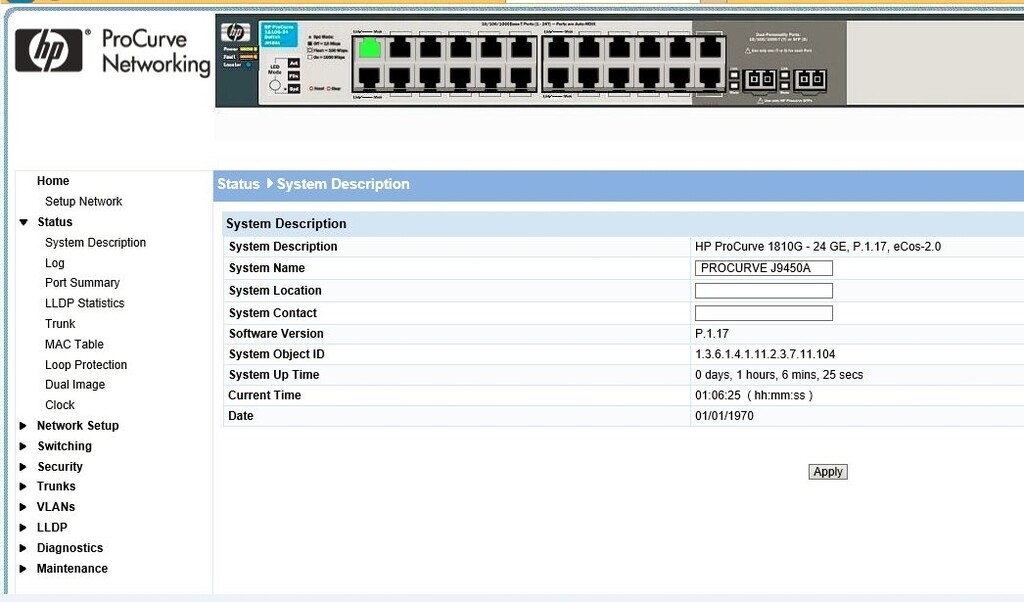
Task: Click the HP logo on switch faceplate
Action: pyautogui.click(x=236, y=30)
